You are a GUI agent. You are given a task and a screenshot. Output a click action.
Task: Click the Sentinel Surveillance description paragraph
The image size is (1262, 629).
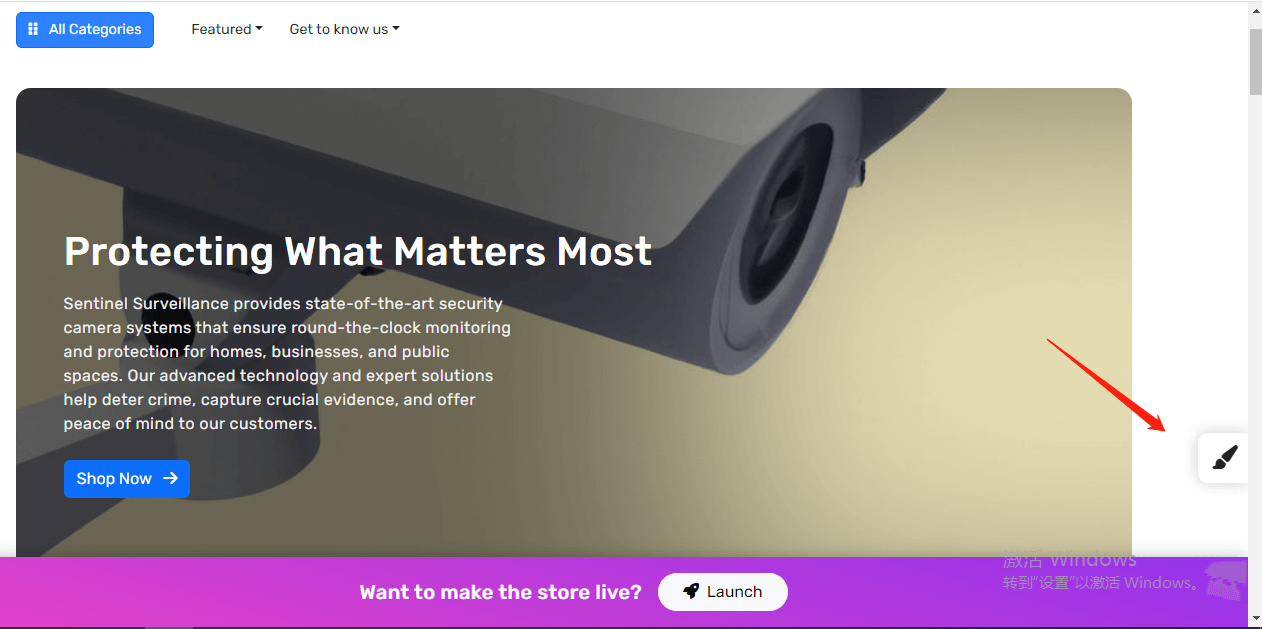[x=288, y=363]
